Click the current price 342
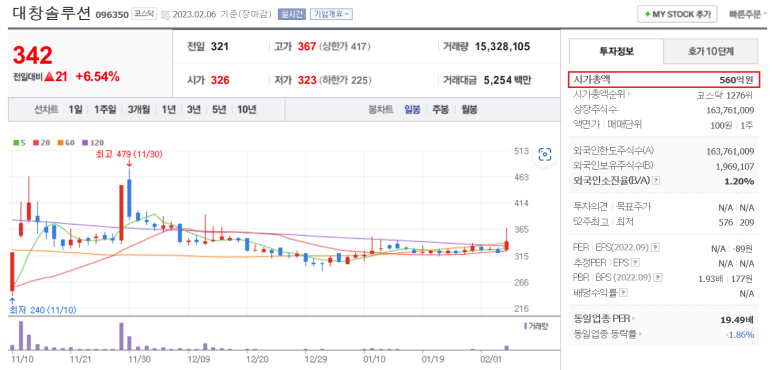 (x=33, y=55)
